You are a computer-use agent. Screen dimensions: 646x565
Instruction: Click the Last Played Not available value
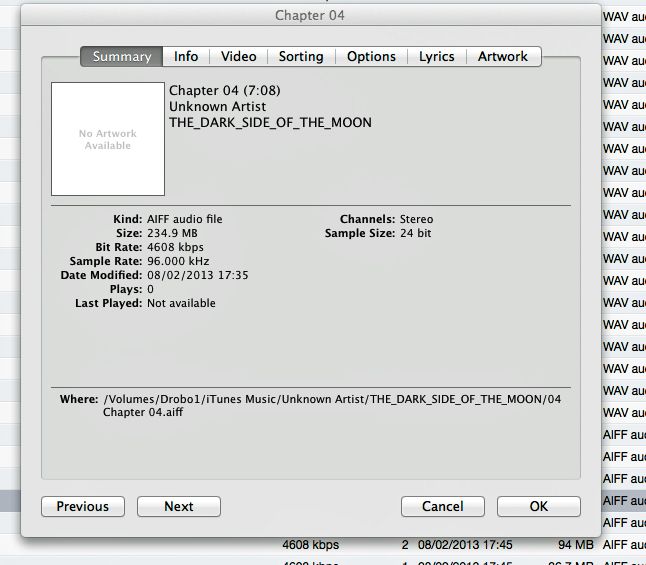point(181,303)
